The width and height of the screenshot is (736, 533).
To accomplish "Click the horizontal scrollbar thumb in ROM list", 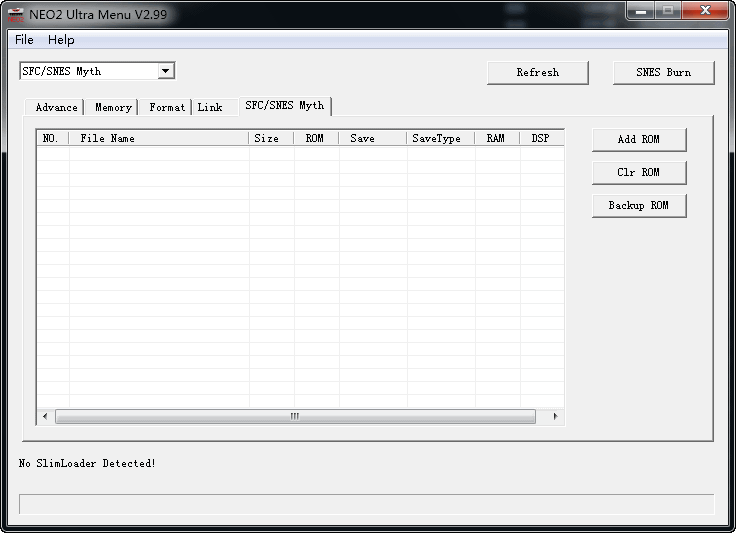I will click(x=295, y=416).
